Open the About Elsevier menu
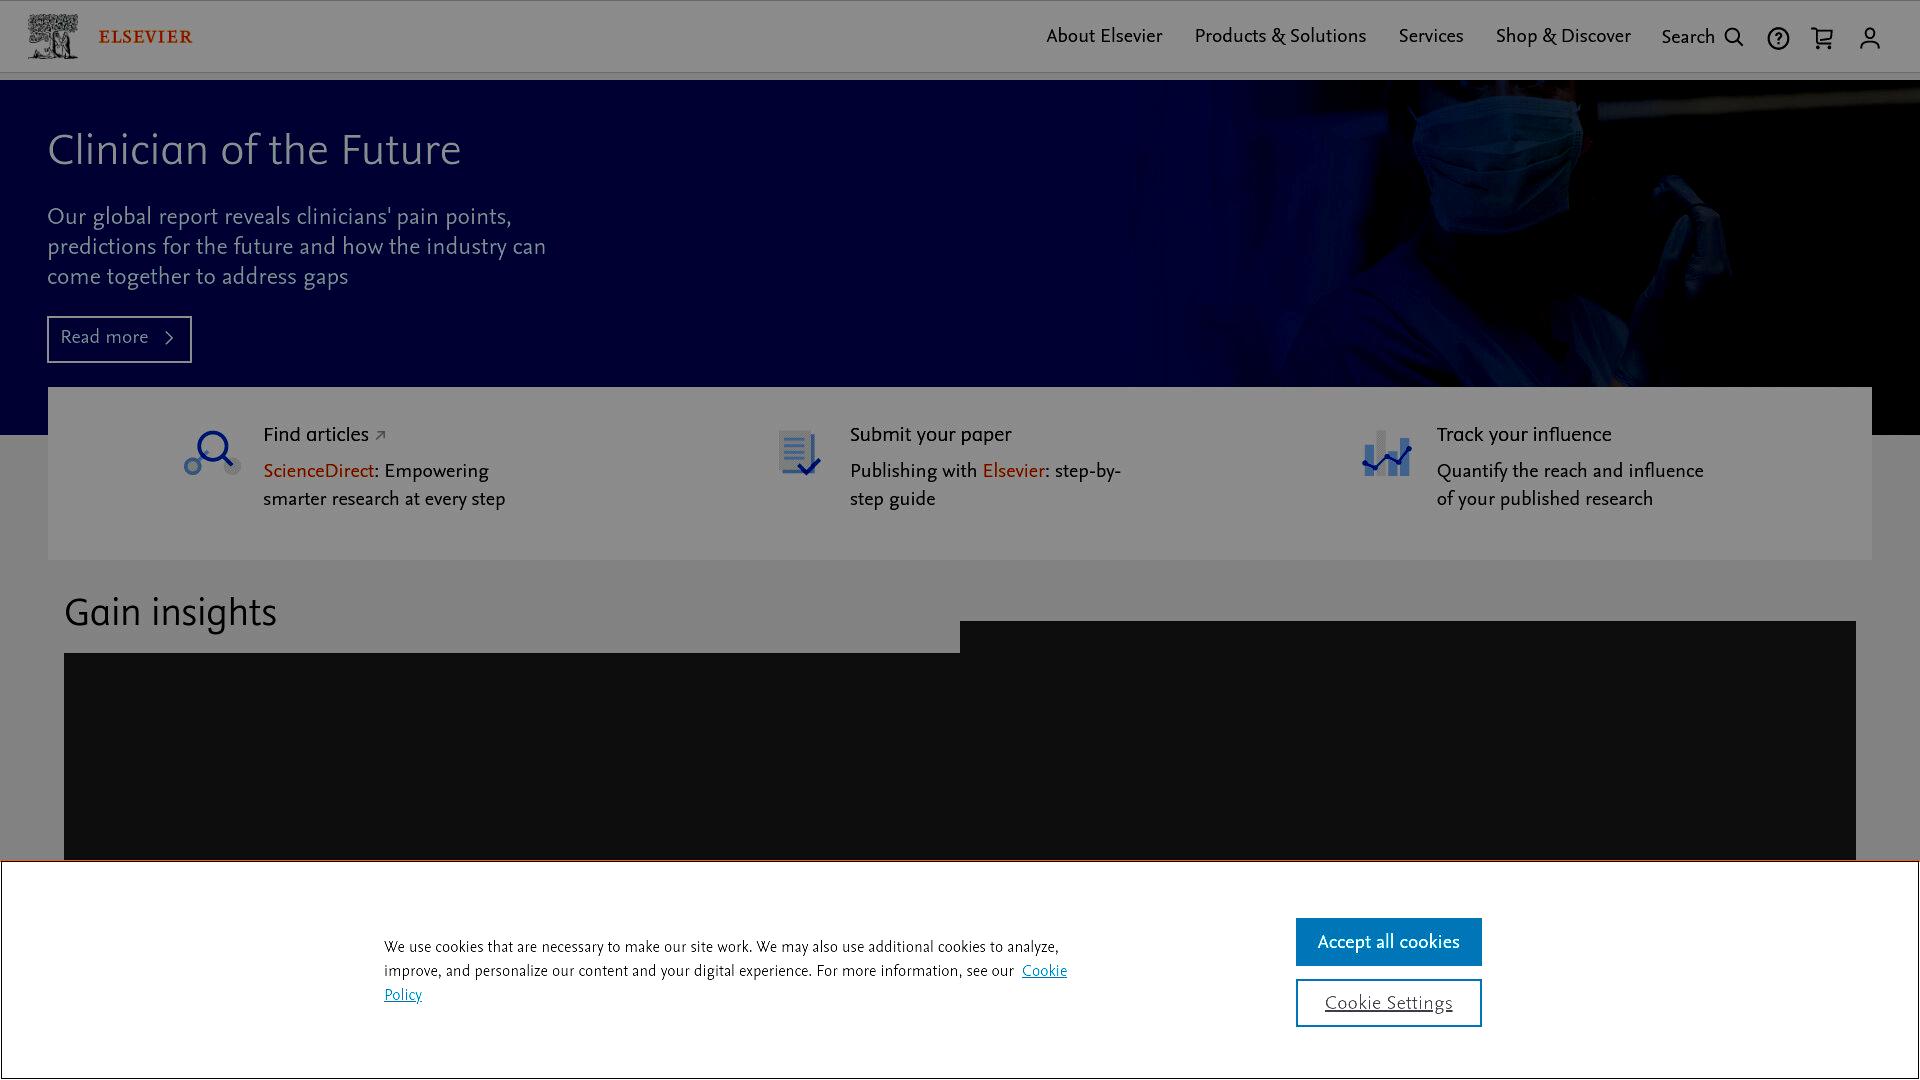 pos(1104,37)
